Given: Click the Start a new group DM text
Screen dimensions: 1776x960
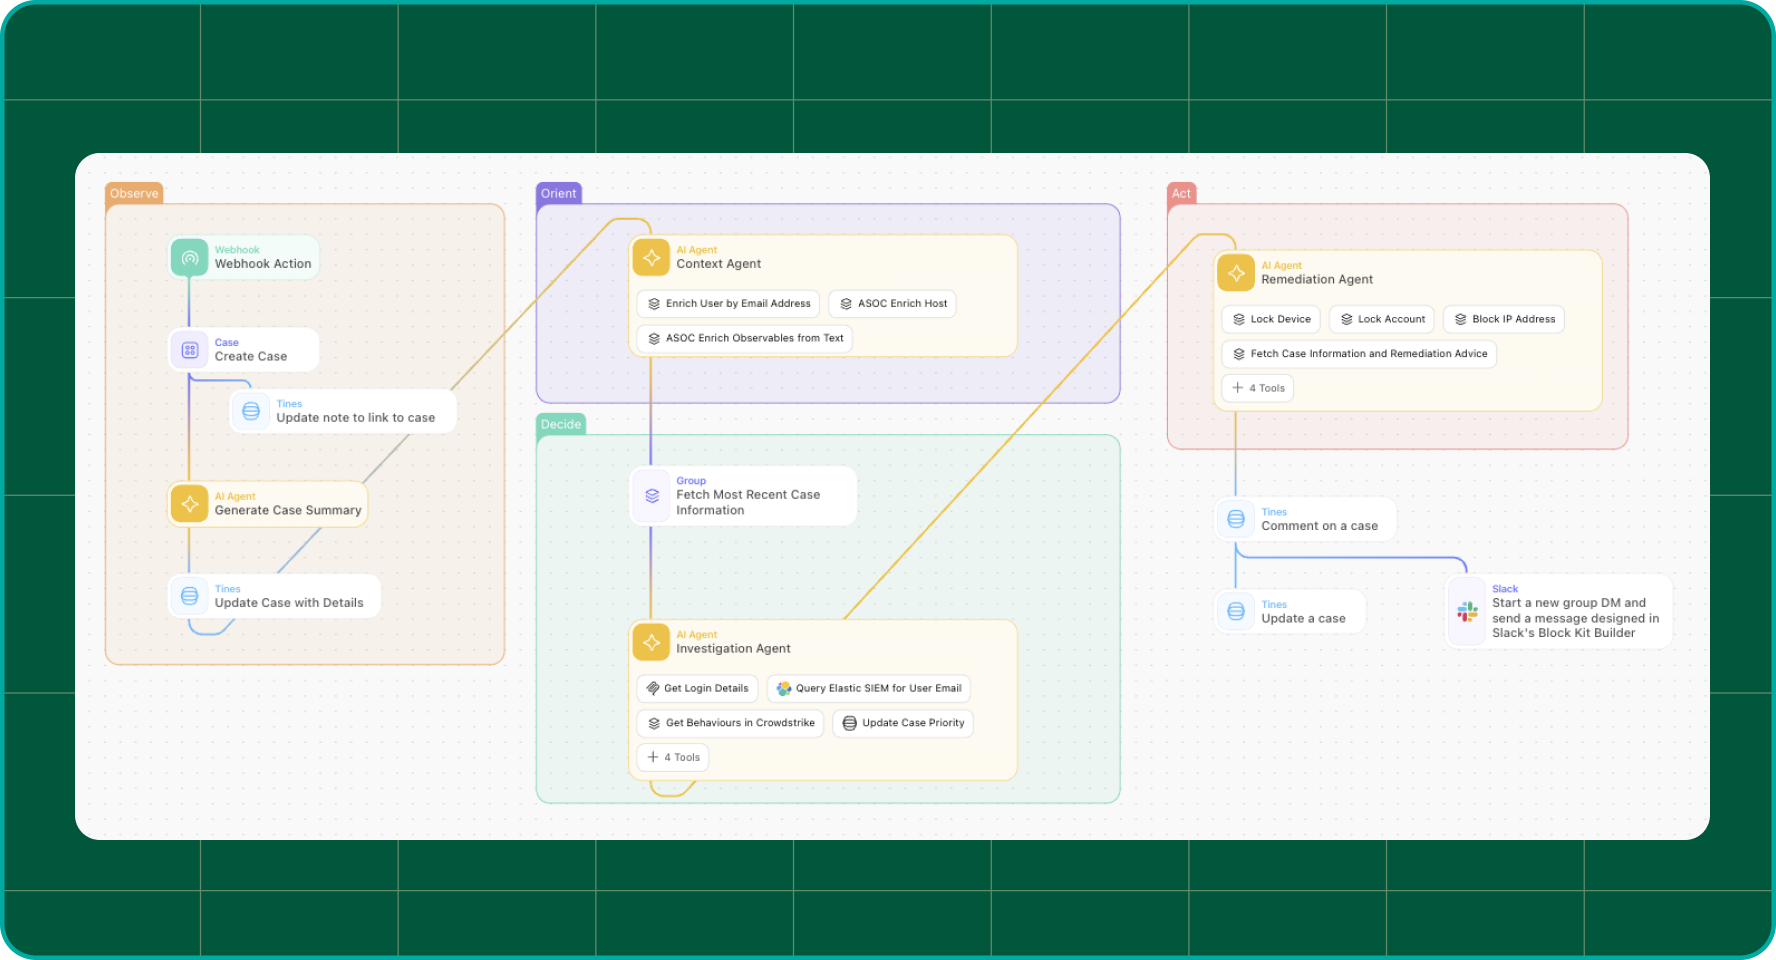Looking at the screenshot, I should [x=1576, y=618].
